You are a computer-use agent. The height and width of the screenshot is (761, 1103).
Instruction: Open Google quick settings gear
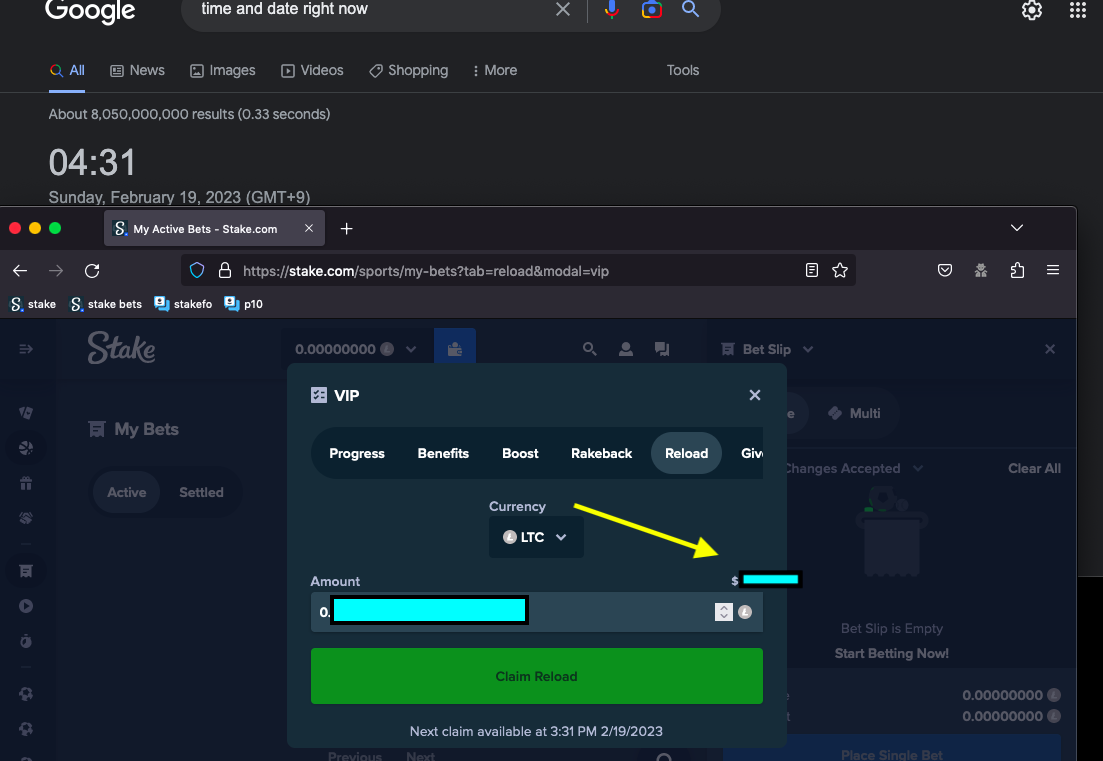1031,10
